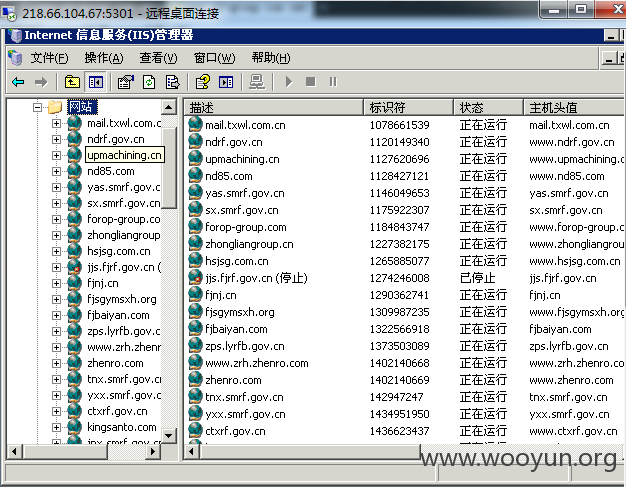Image resolution: width=626 pixels, height=487 pixels.
Task: Expand the hsjsg.com.cn tree node
Action: [x=56, y=251]
